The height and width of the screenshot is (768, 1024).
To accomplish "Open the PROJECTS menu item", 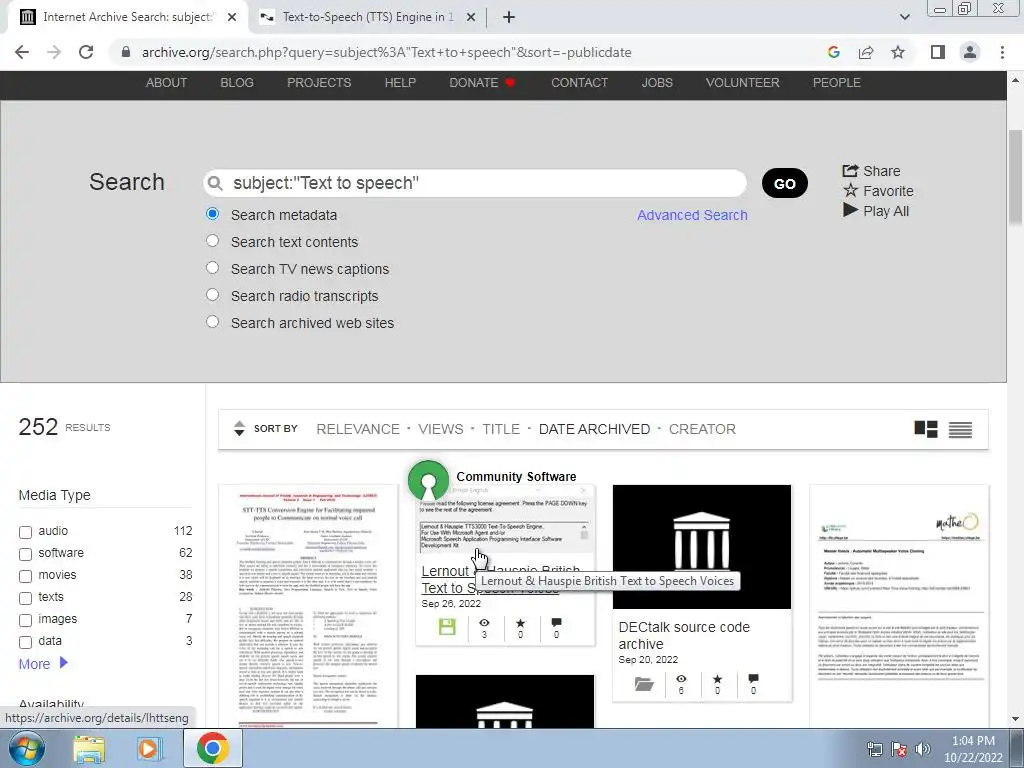I will 319,83.
